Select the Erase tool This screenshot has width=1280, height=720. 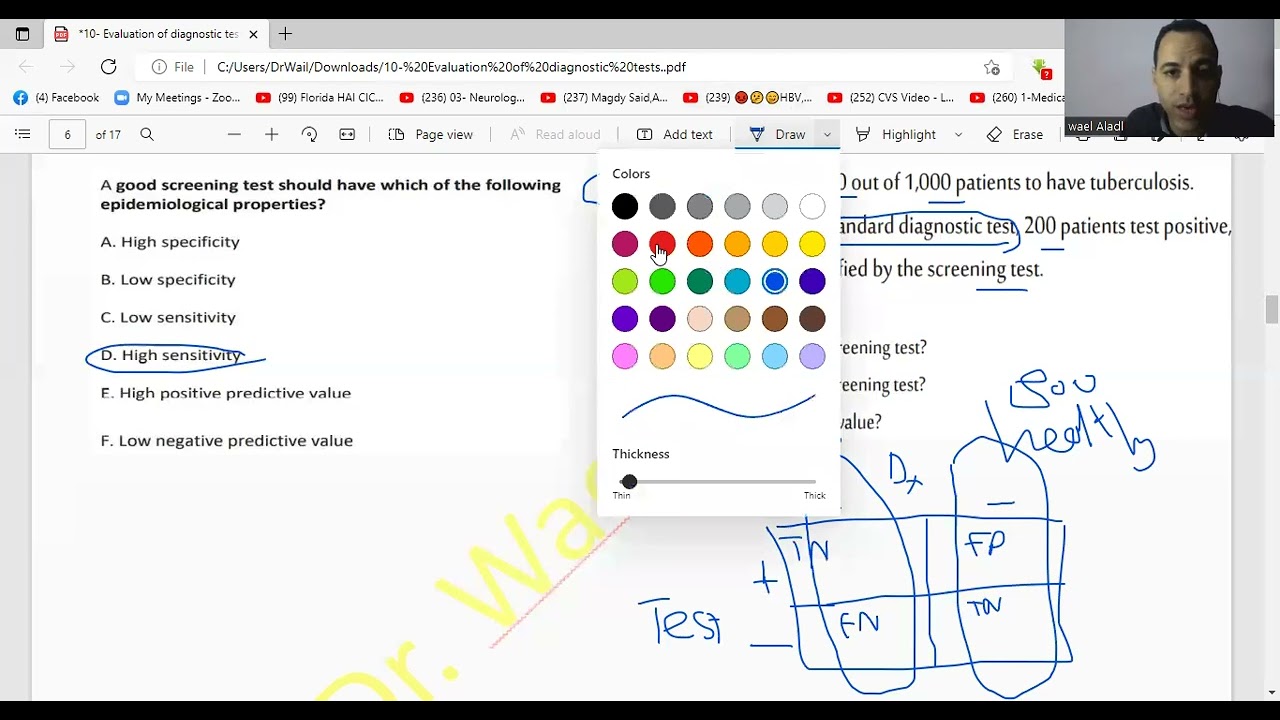(x=1015, y=134)
